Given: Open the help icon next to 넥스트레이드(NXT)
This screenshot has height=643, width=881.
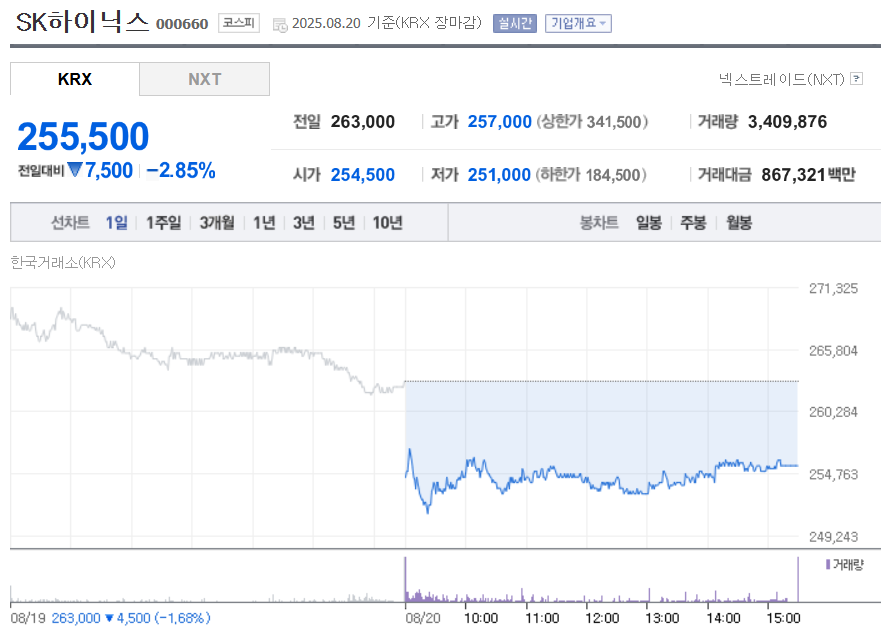Looking at the screenshot, I should pos(856,79).
